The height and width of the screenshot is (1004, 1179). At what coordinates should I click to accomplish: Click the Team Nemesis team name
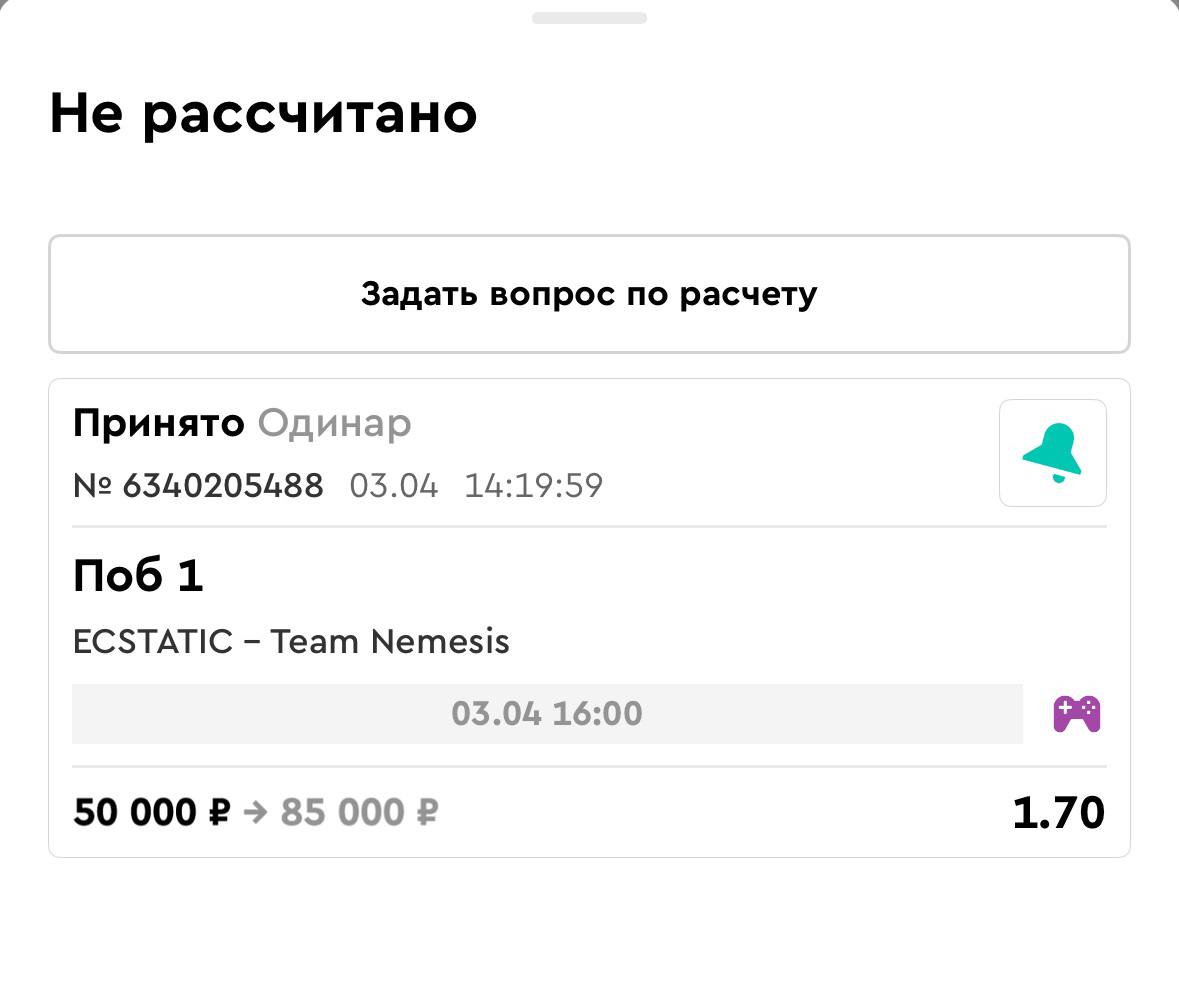click(390, 641)
